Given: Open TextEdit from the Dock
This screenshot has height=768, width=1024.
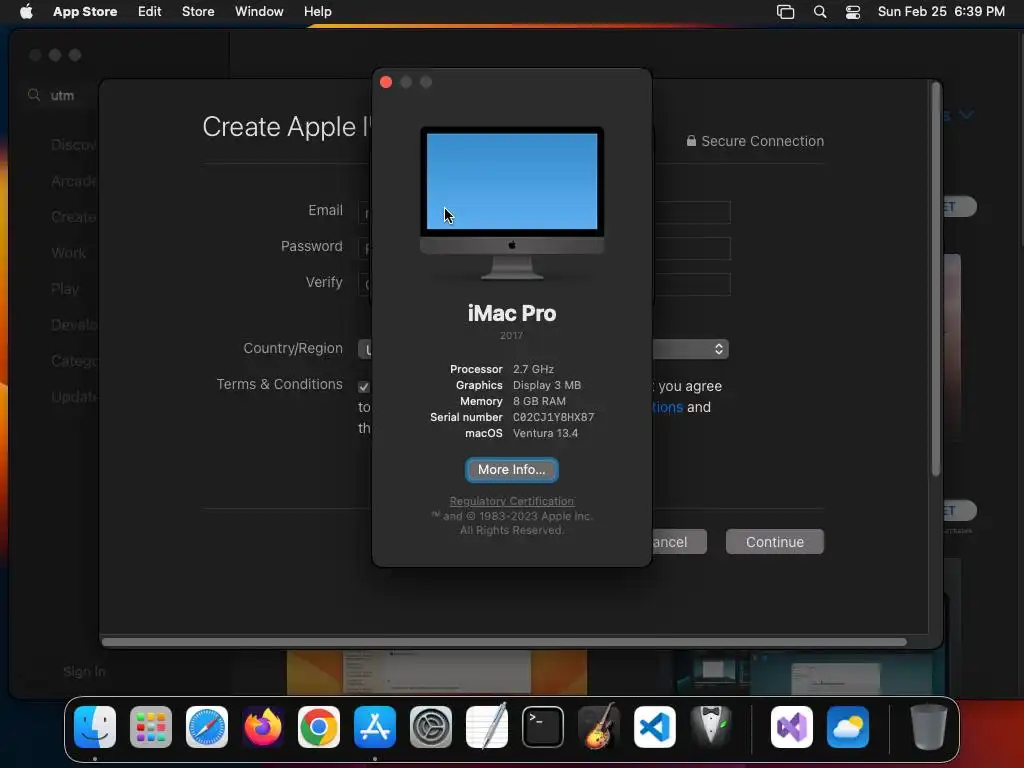Looking at the screenshot, I should (x=487, y=727).
